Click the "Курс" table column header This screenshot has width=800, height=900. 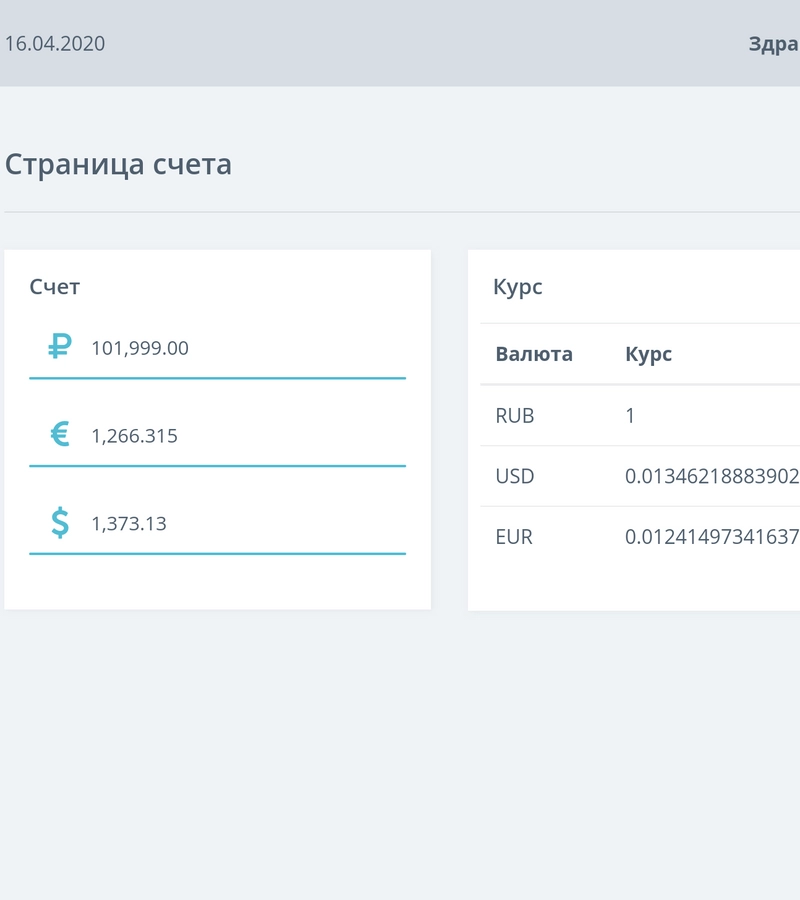click(x=648, y=354)
